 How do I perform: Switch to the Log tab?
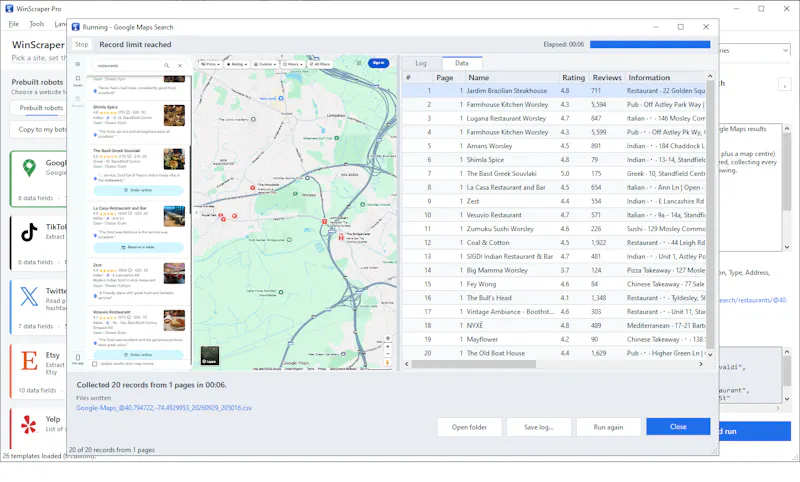pyautogui.click(x=421, y=63)
